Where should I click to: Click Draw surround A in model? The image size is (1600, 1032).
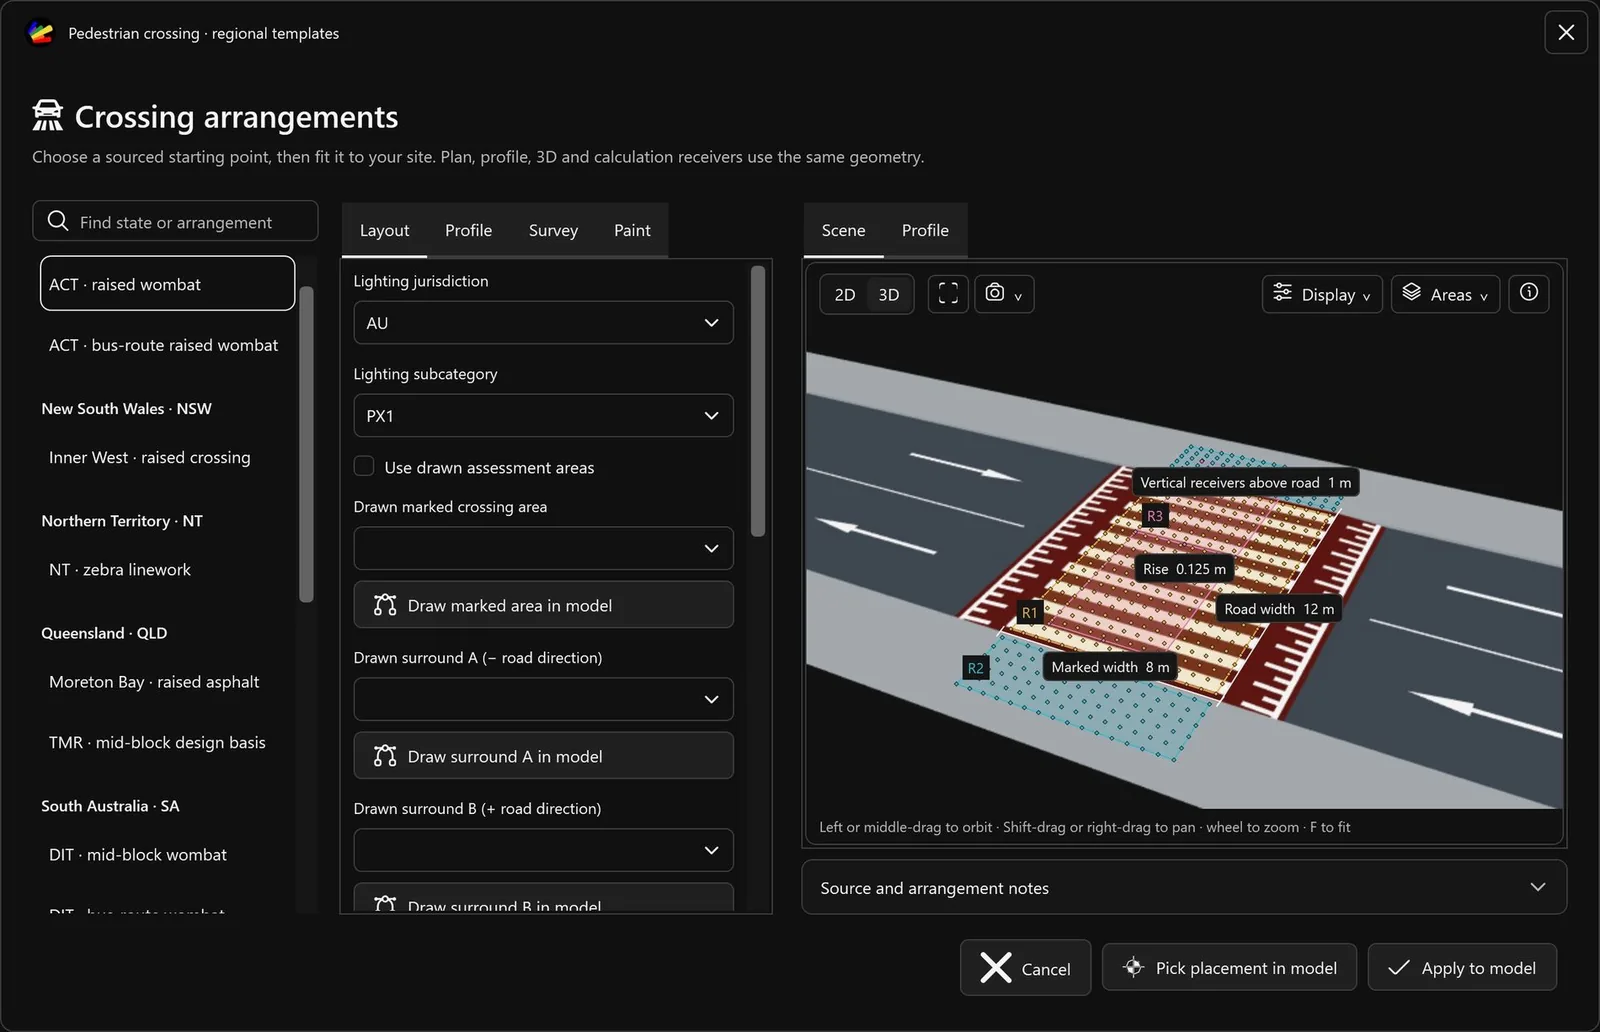(x=543, y=756)
